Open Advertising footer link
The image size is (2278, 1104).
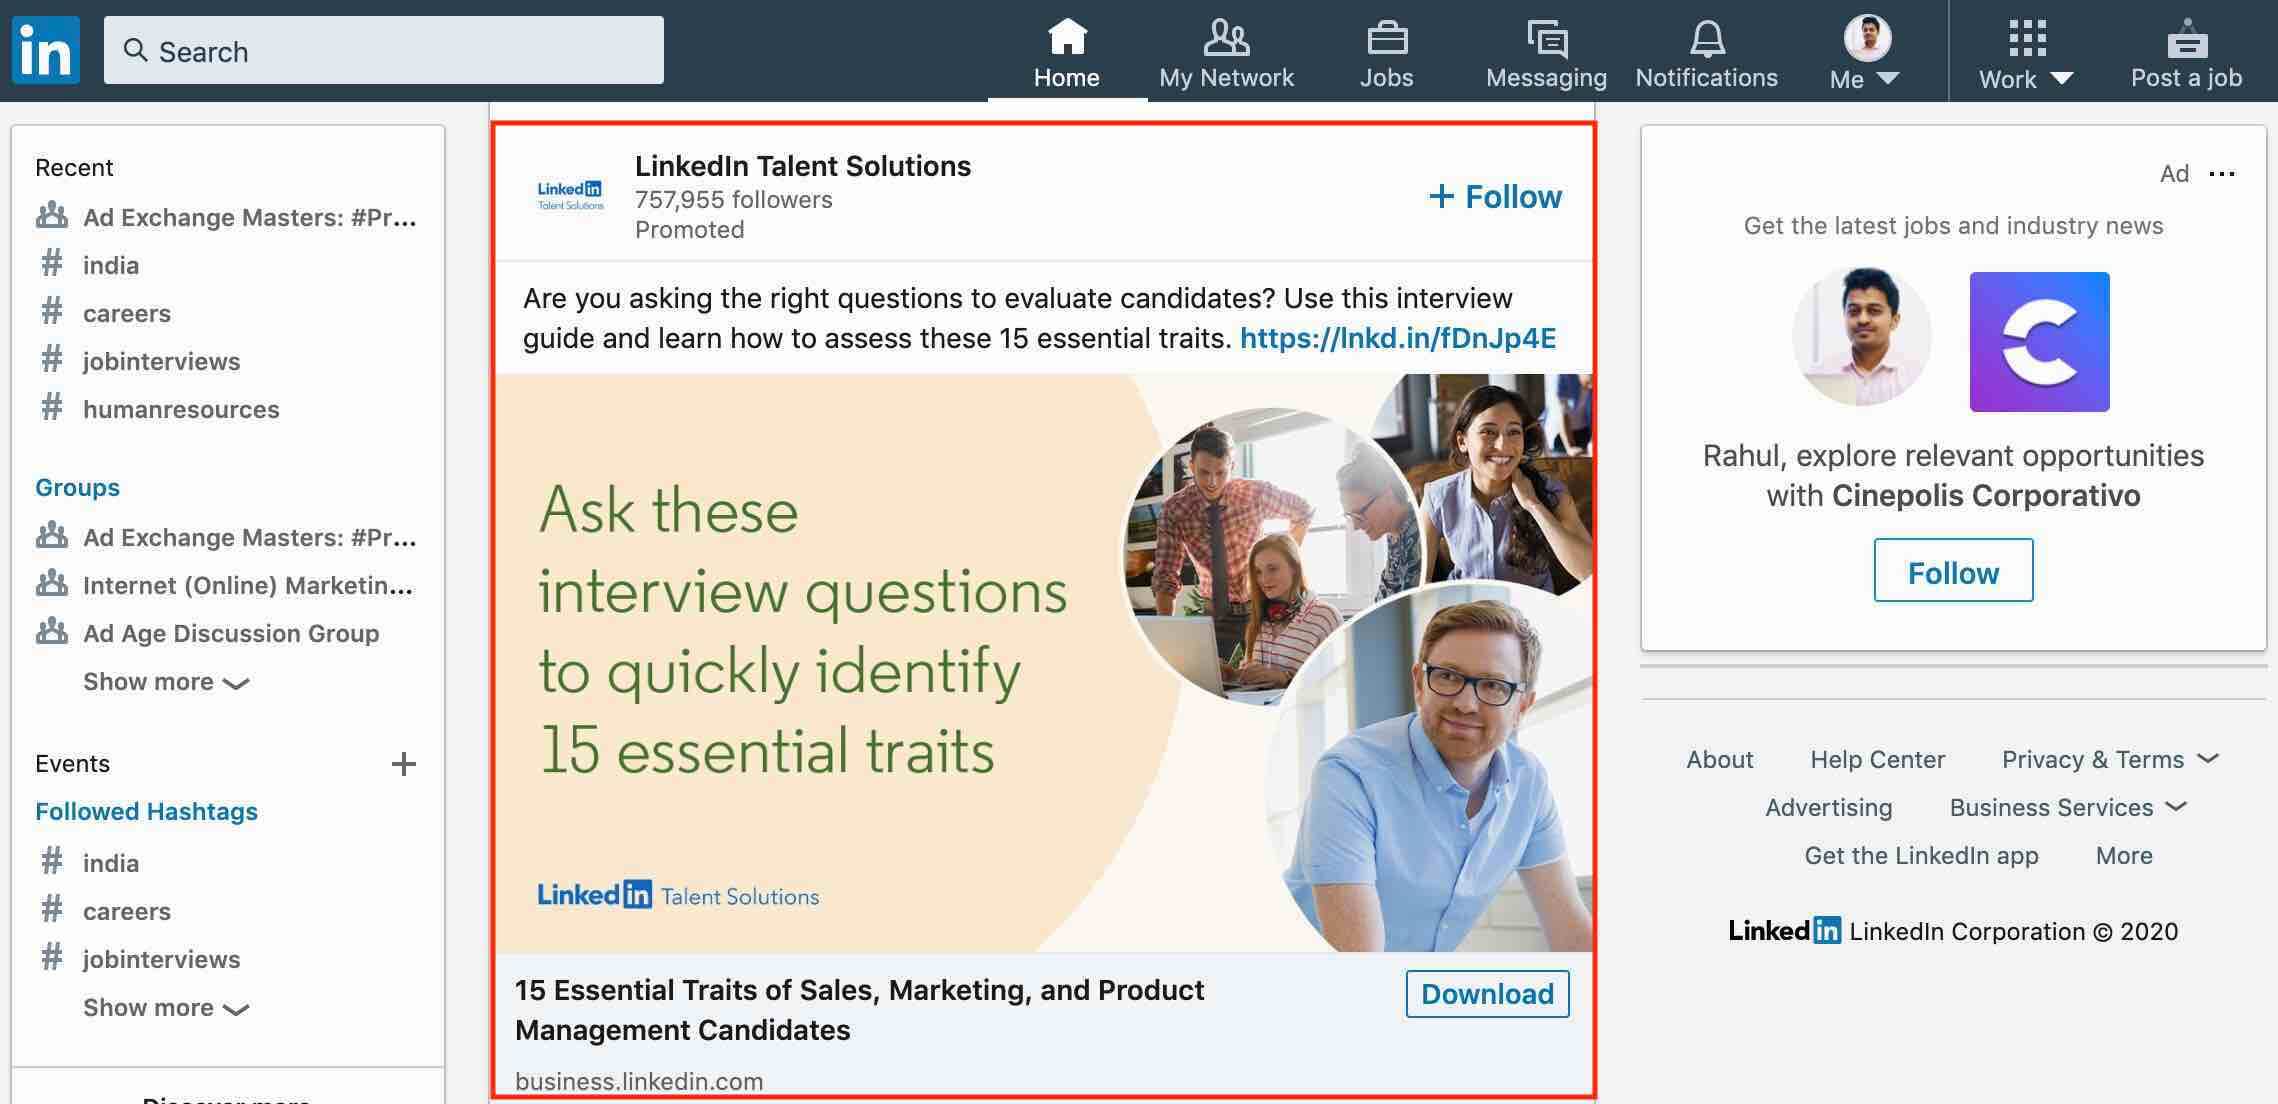pos(1828,807)
